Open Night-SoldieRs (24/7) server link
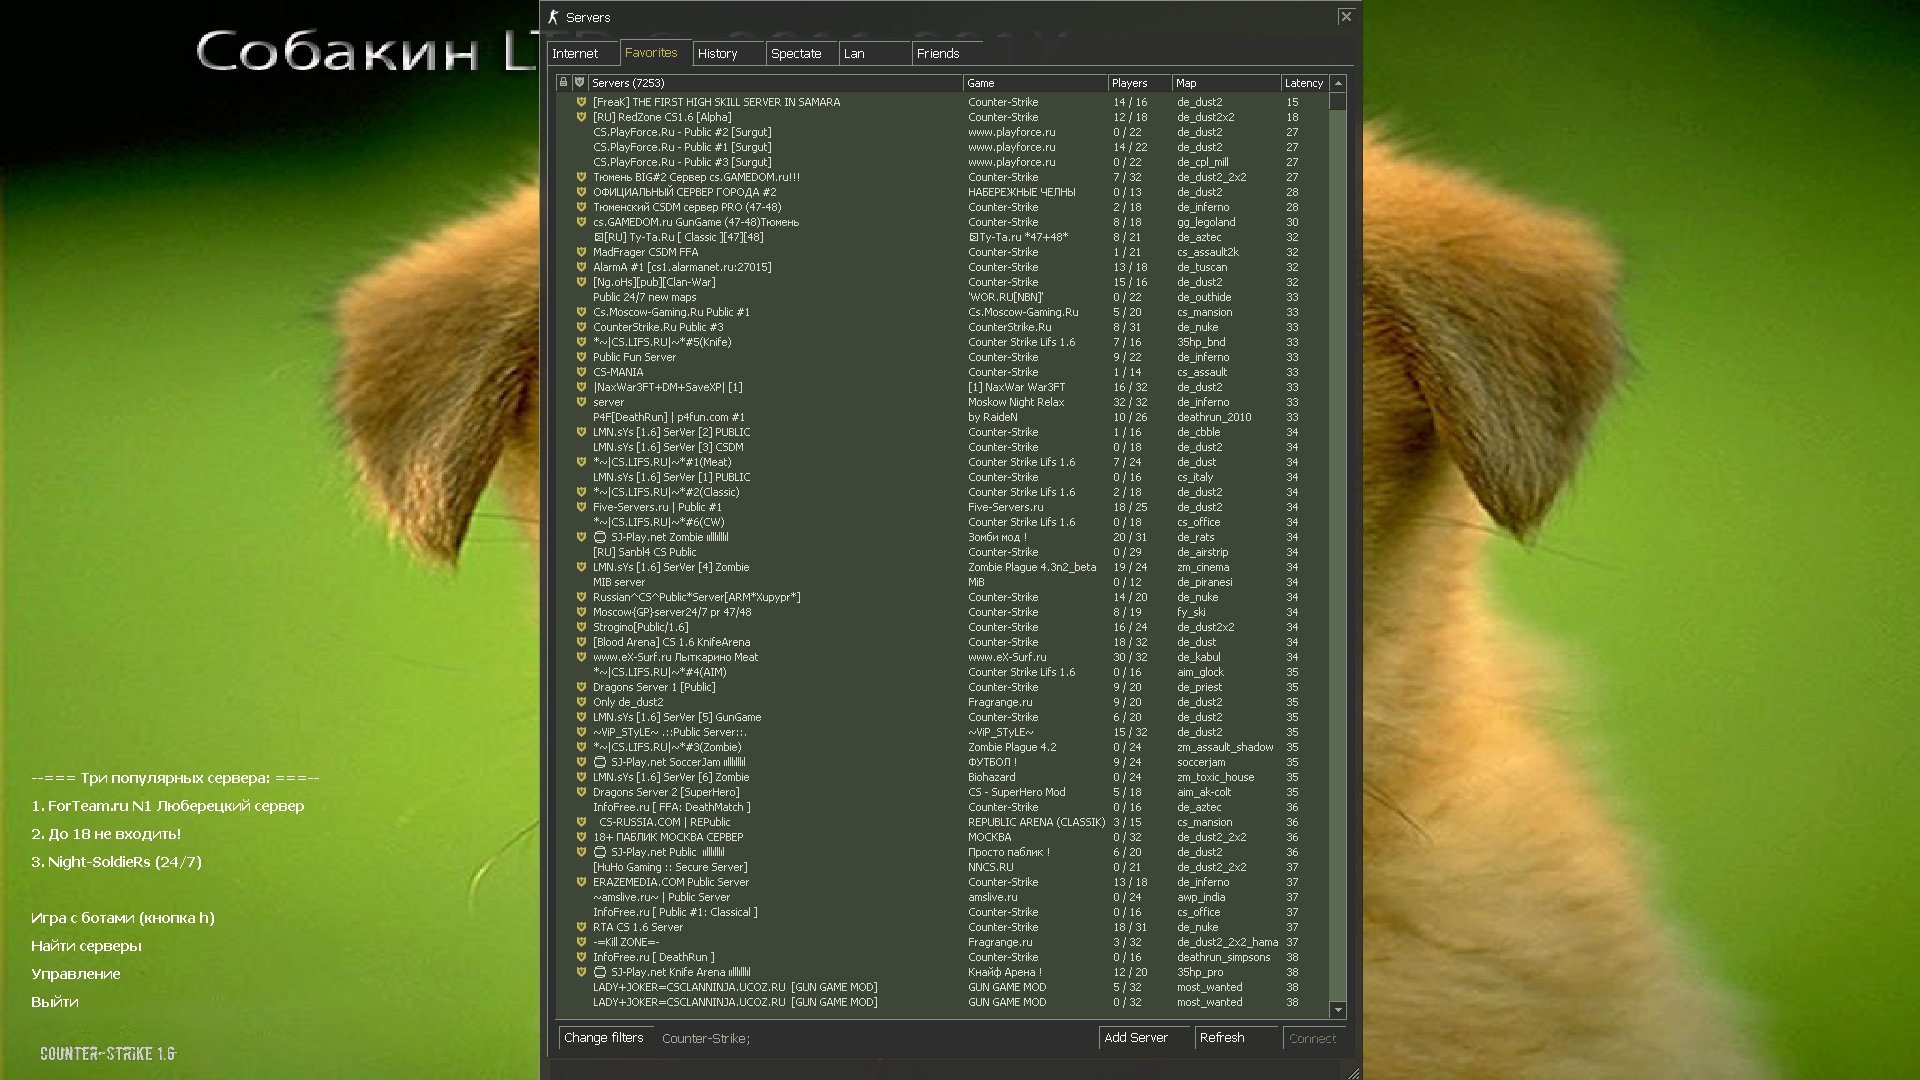Image resolution: width=1920 pixels, height=1080 pixels. click(x=116, y=862)
